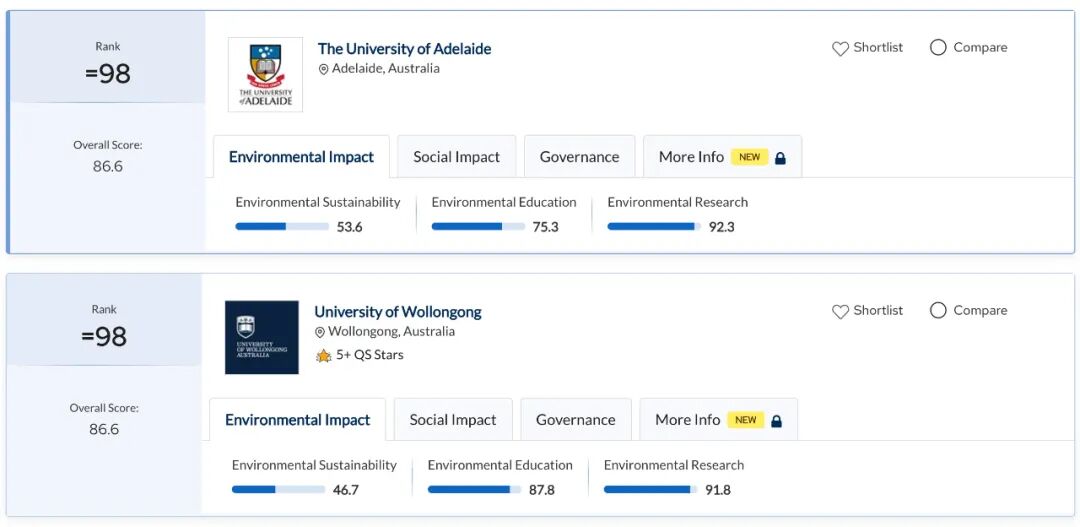Click the University of Wollongong logo
The height and width of the screenshot is (527, 1080).
click(x=262, y=337)
